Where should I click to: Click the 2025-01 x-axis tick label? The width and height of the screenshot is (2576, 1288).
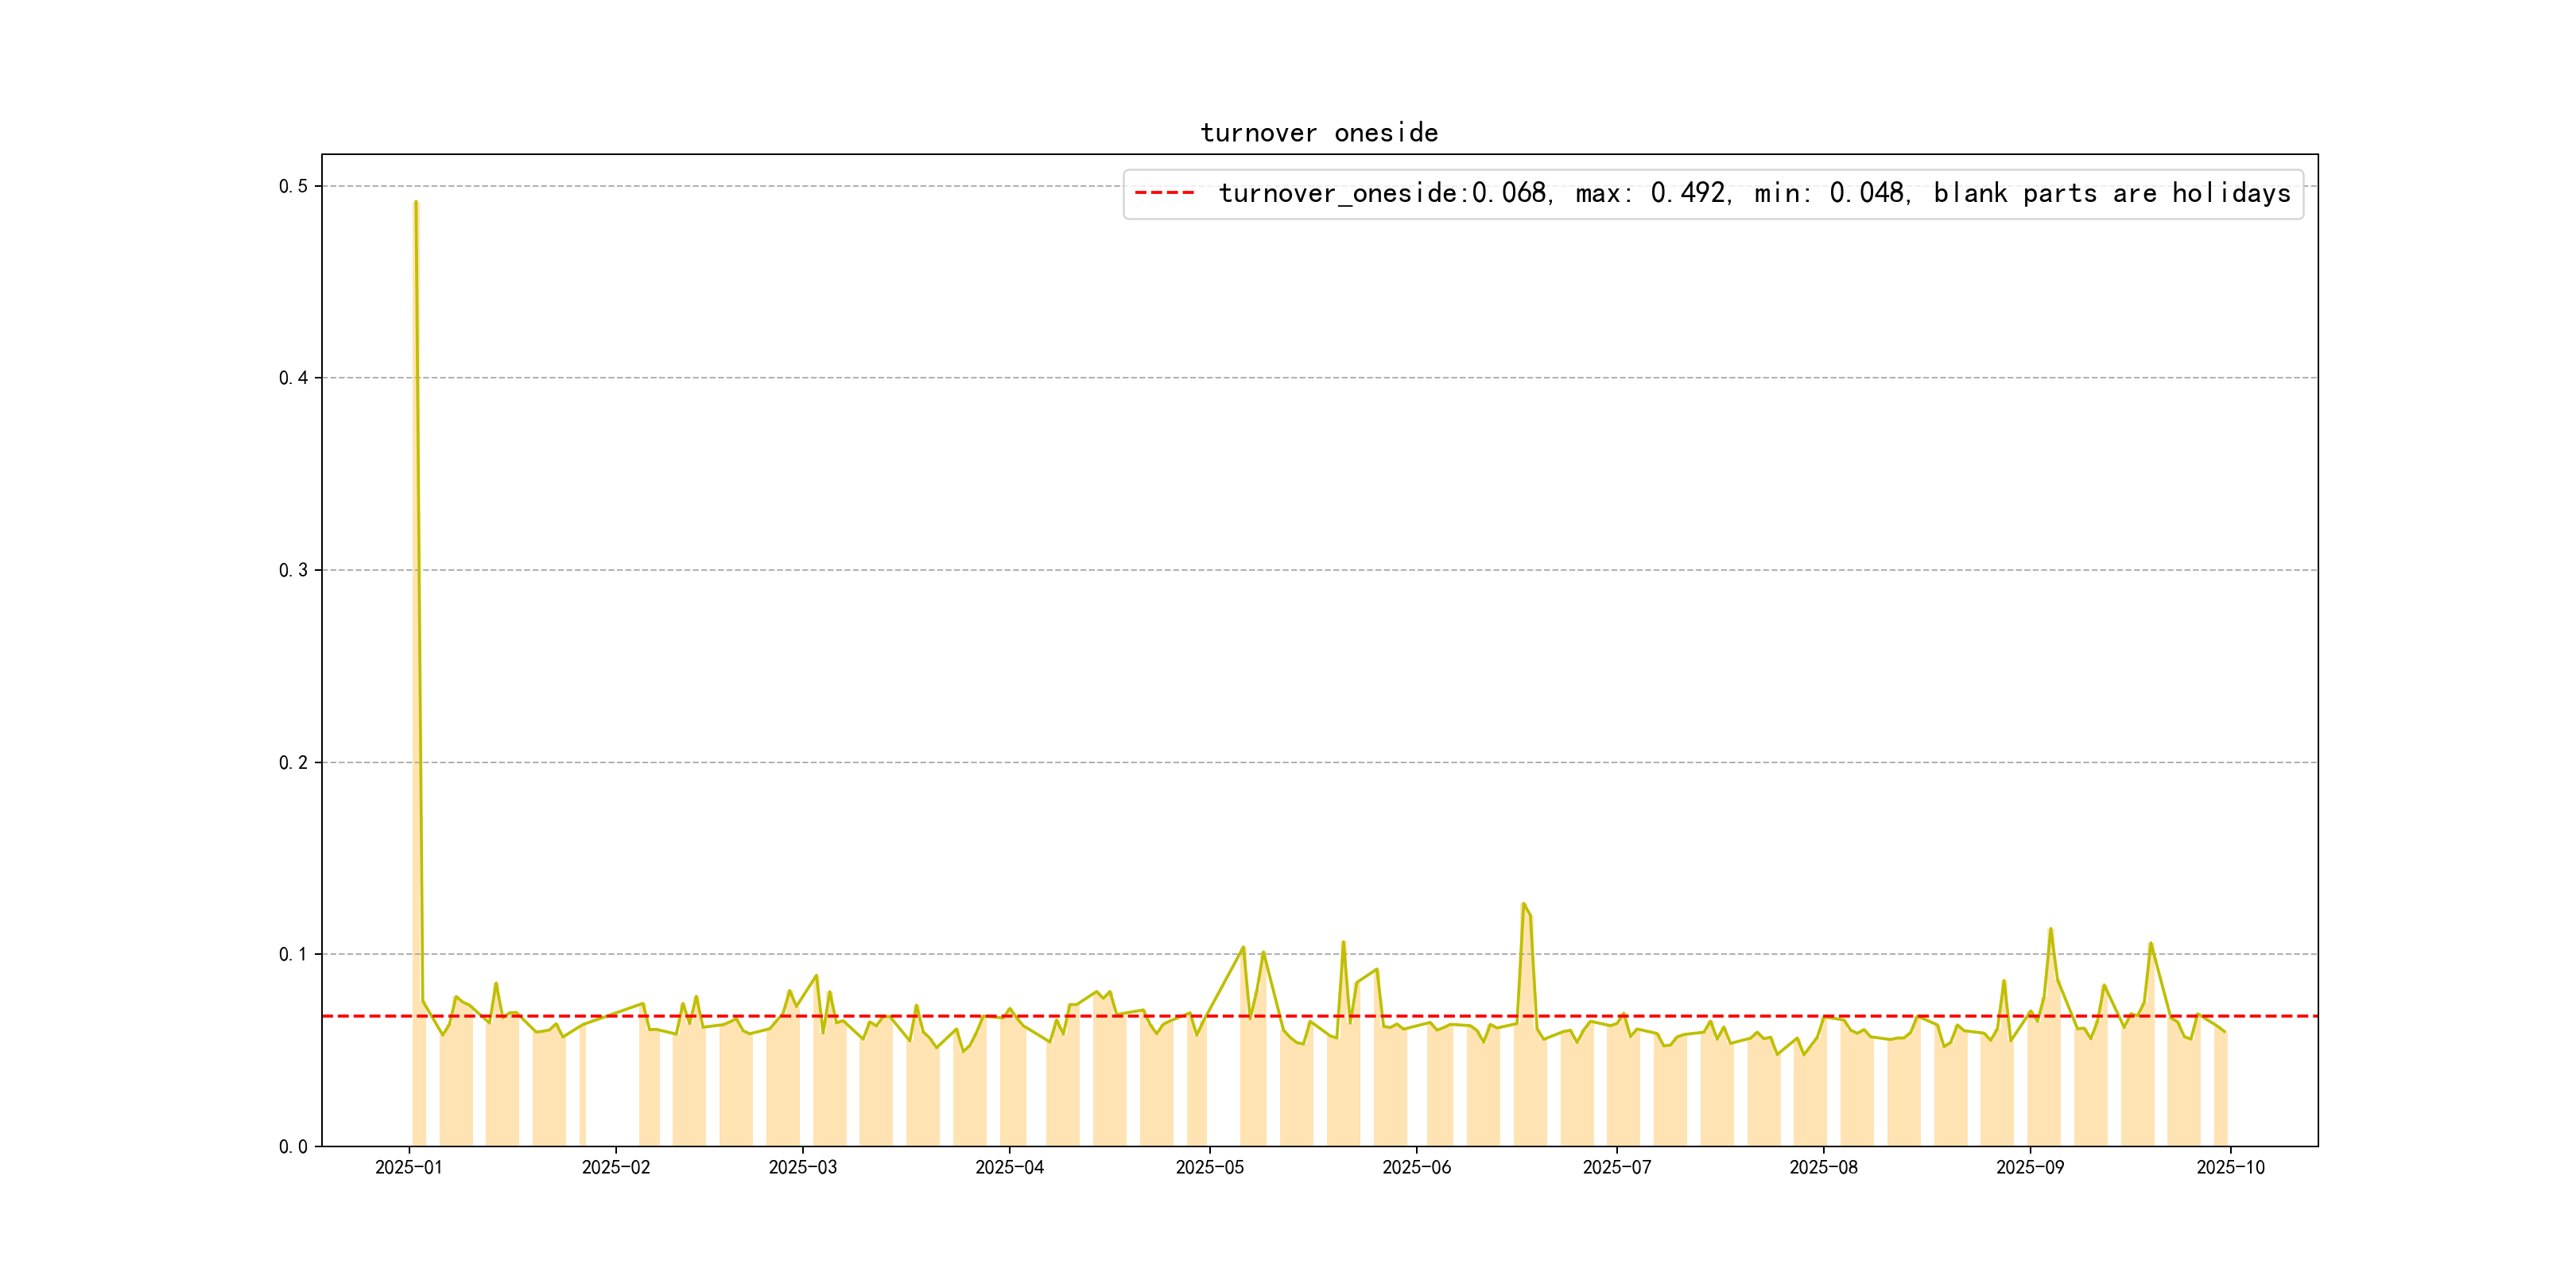point(408,1167)
